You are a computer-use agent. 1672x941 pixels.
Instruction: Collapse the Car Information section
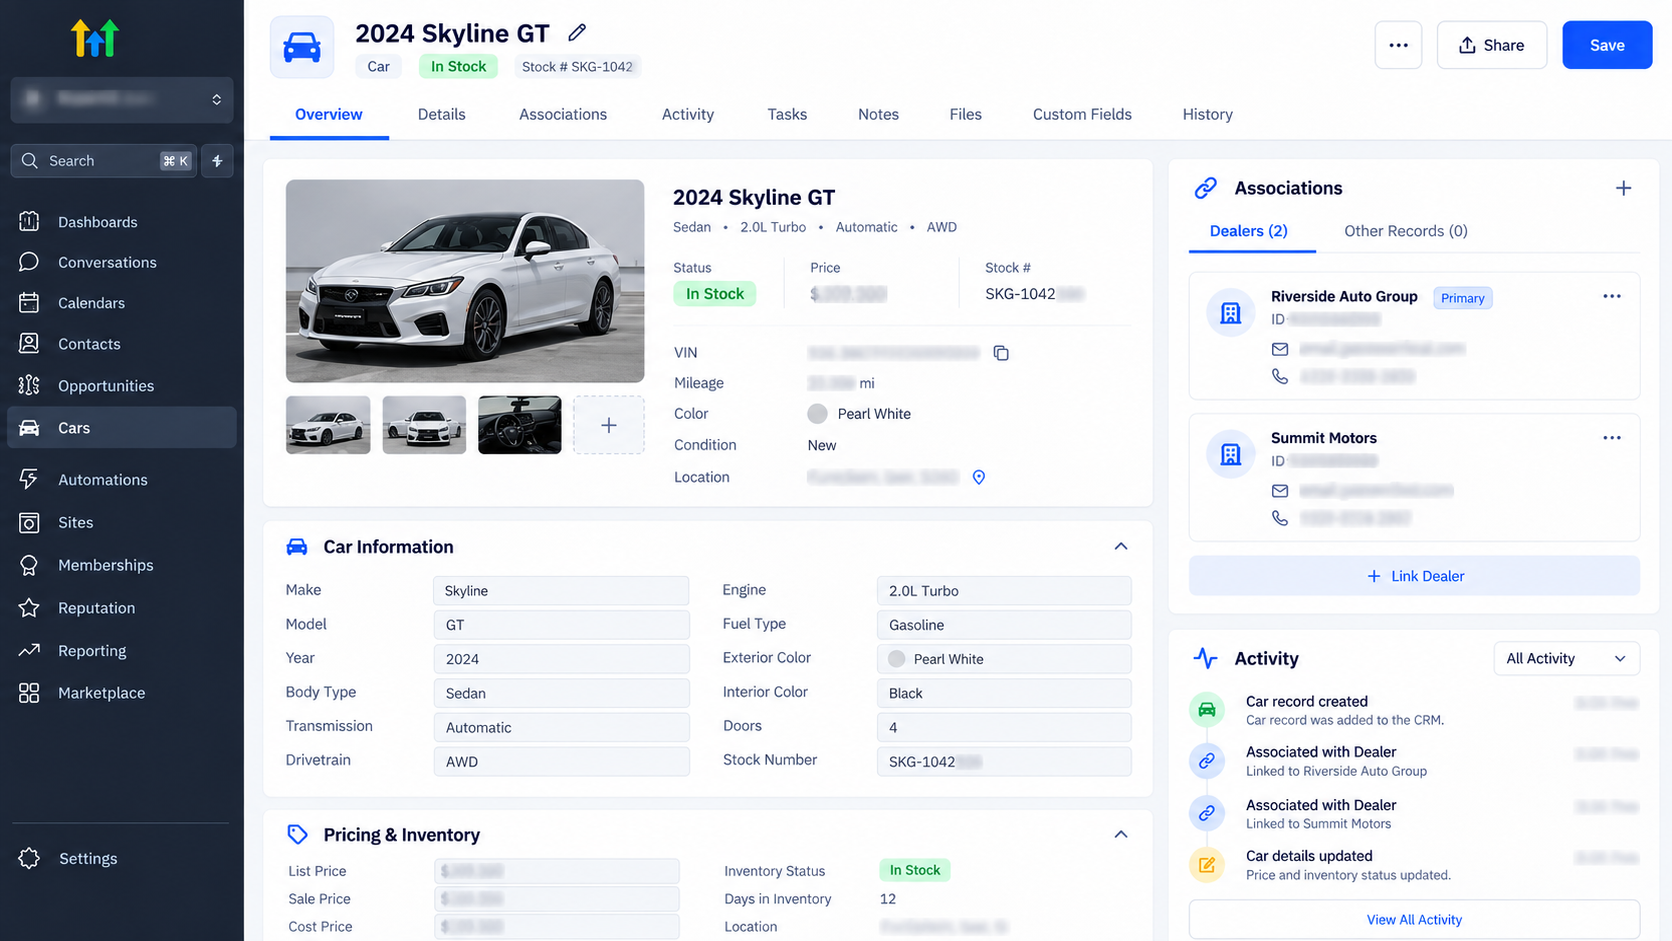click(x=1121, y=546)
